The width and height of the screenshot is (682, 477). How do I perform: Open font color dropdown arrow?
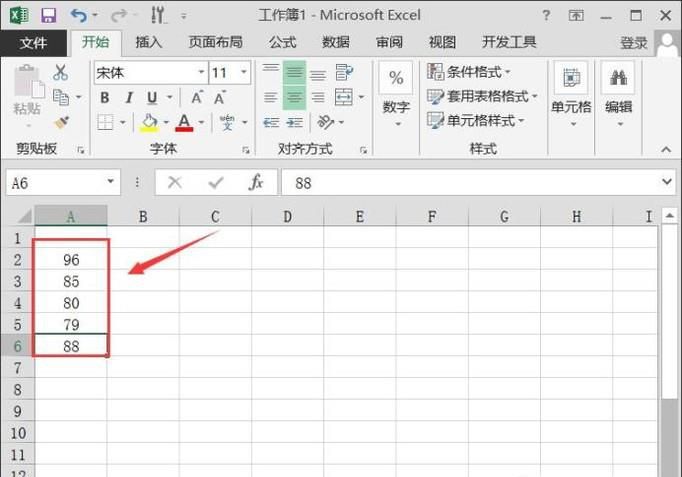201,123
